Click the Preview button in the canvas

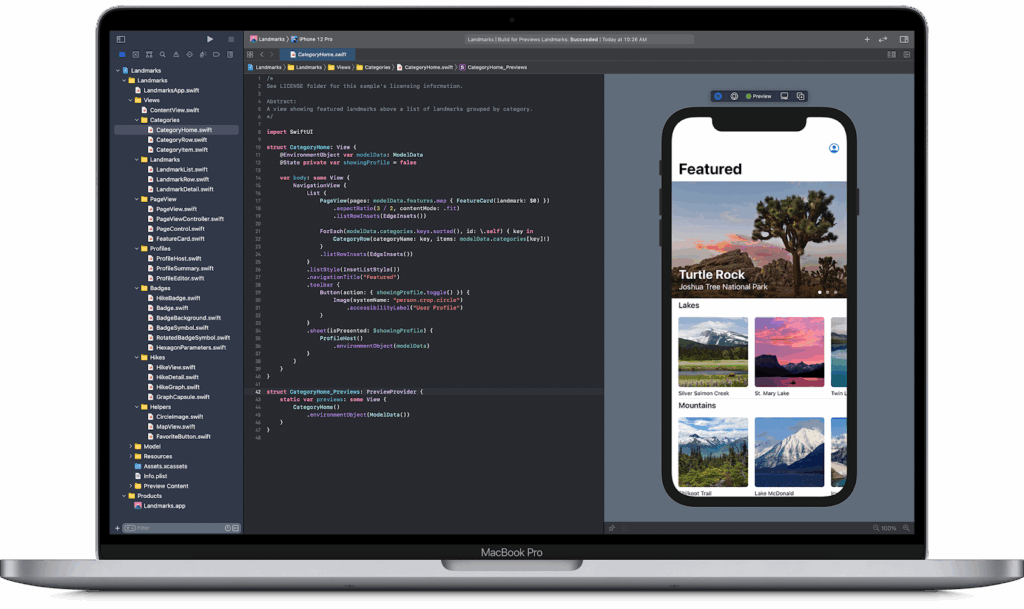[760, 95]
